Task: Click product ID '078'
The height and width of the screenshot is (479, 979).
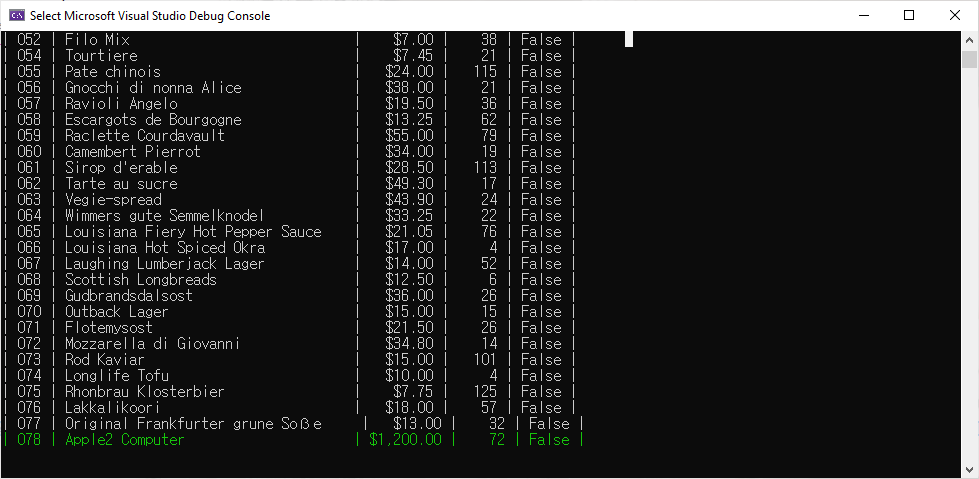Action: point(29,440)
